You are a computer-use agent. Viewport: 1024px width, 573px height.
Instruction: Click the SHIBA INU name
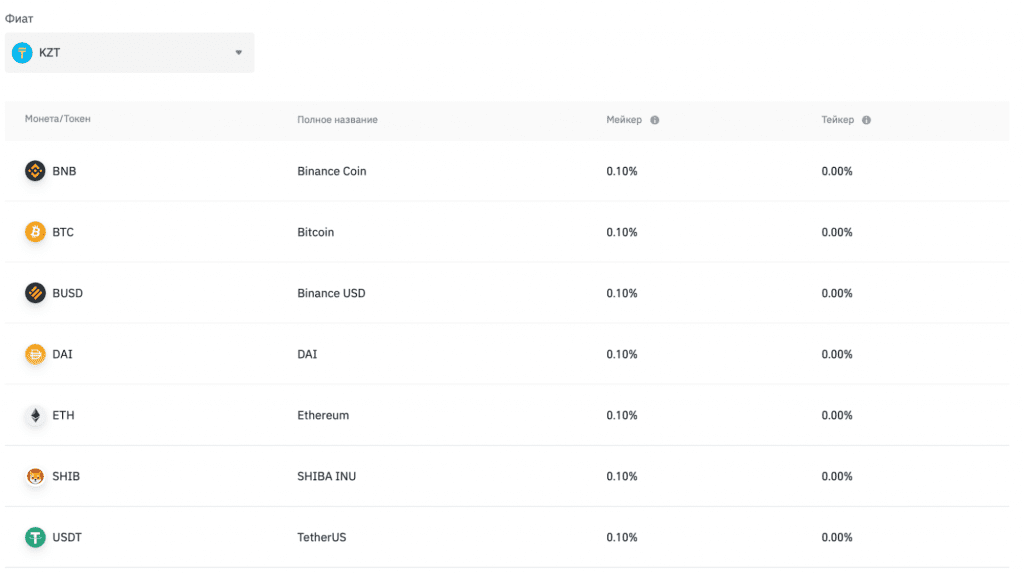[x=327, y=476]
